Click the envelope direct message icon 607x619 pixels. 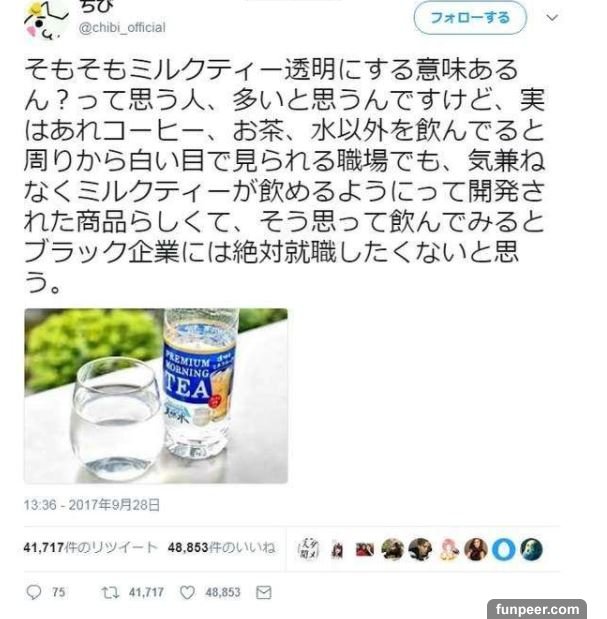[x=264, y=592]
